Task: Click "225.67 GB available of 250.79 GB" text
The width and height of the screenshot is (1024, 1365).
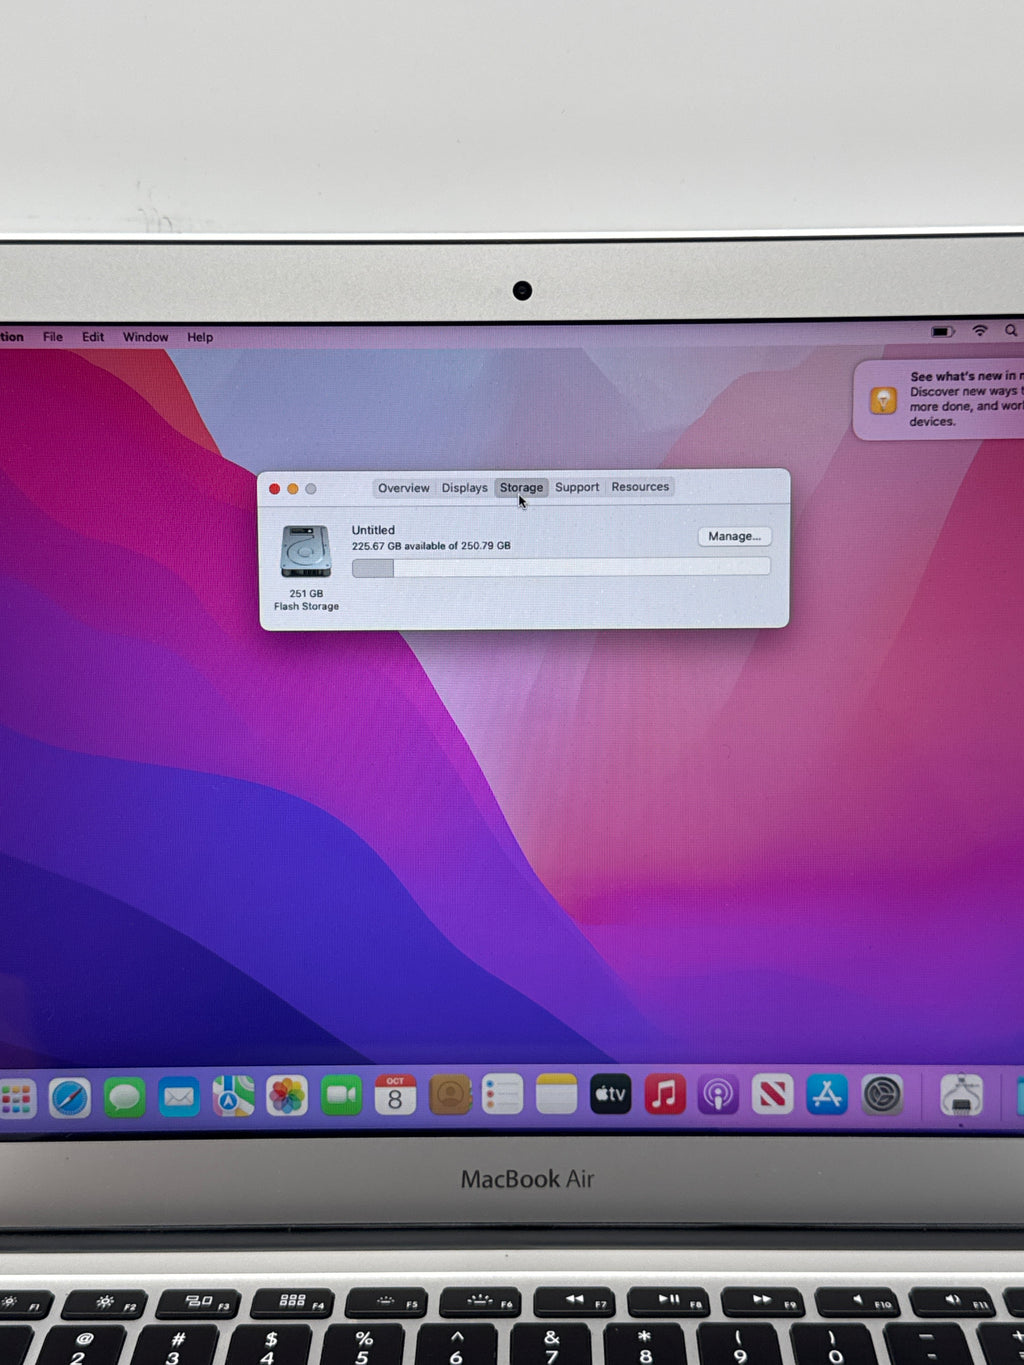Action: [x=431, y=546]
